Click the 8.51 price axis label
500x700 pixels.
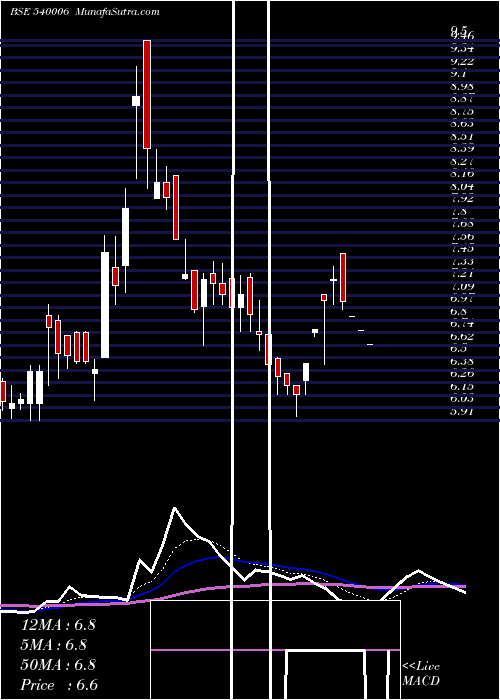pos(462,137)
